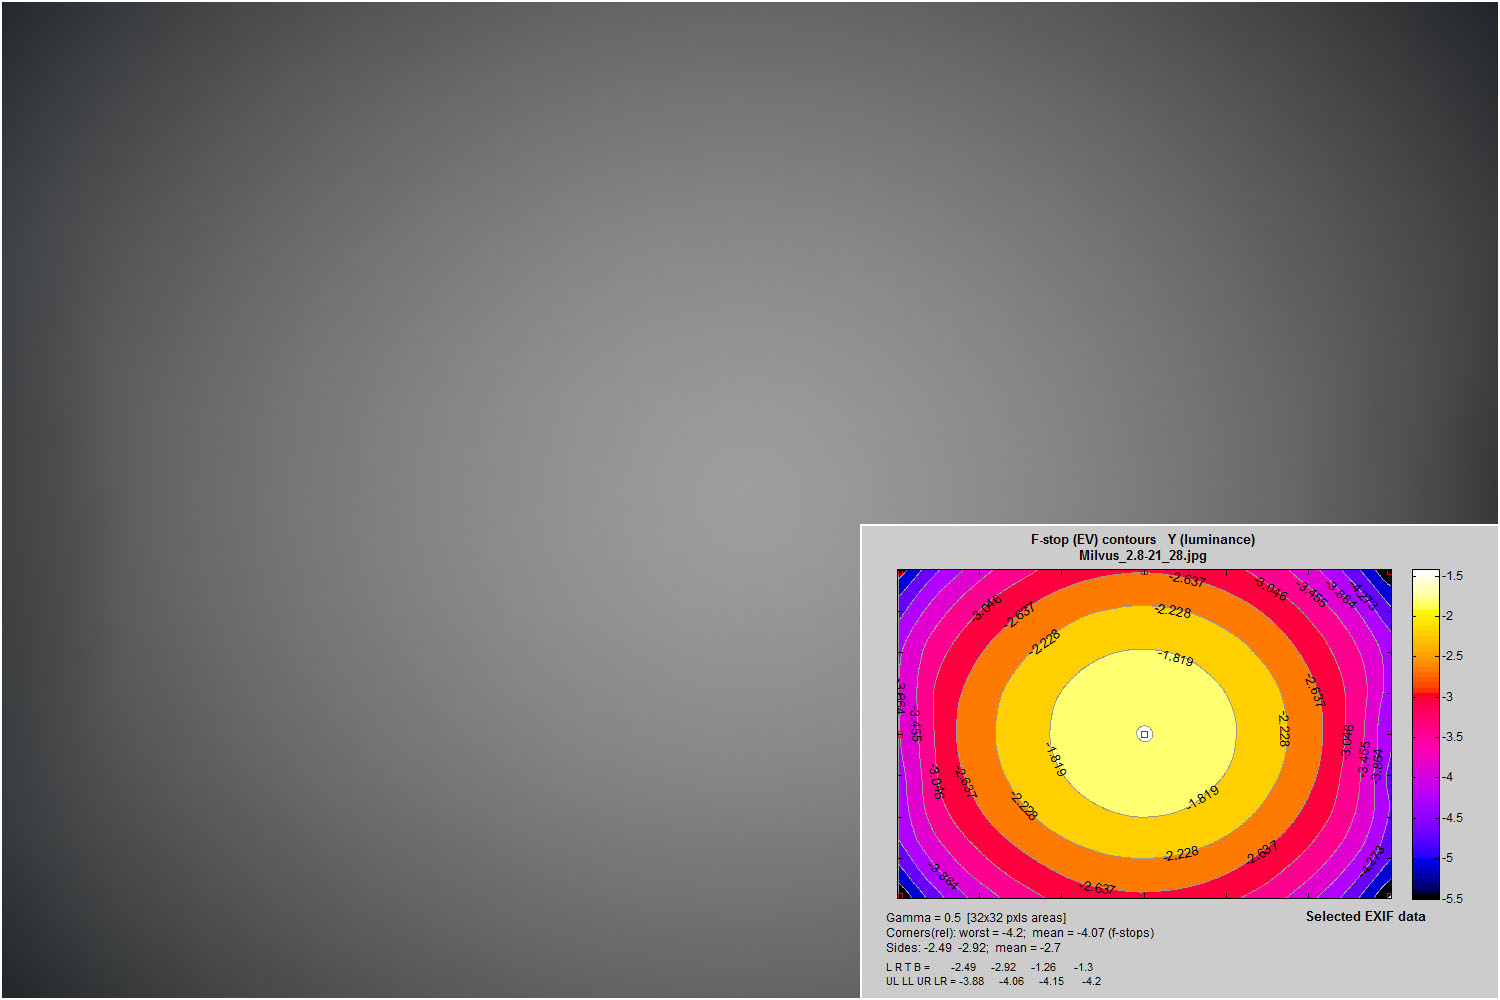
Task: Click the 'L R T B' values row
Action: click(x=989, y=967)
